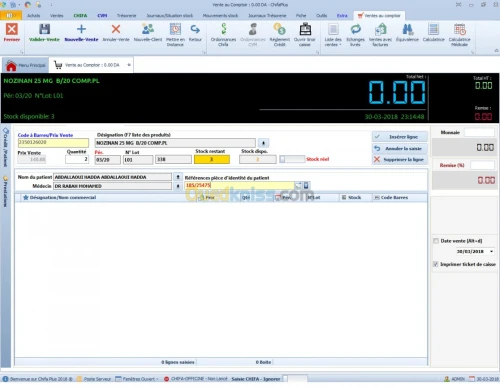Click the Menu Principal home icon
The height and width of the screenshot is (388, 500).
tap(11, 66)
